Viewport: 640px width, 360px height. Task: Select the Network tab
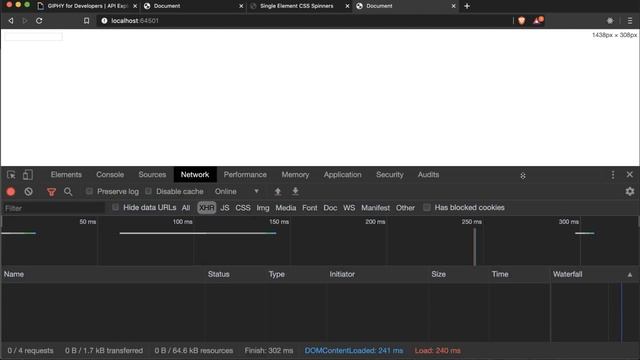[195, 175]
